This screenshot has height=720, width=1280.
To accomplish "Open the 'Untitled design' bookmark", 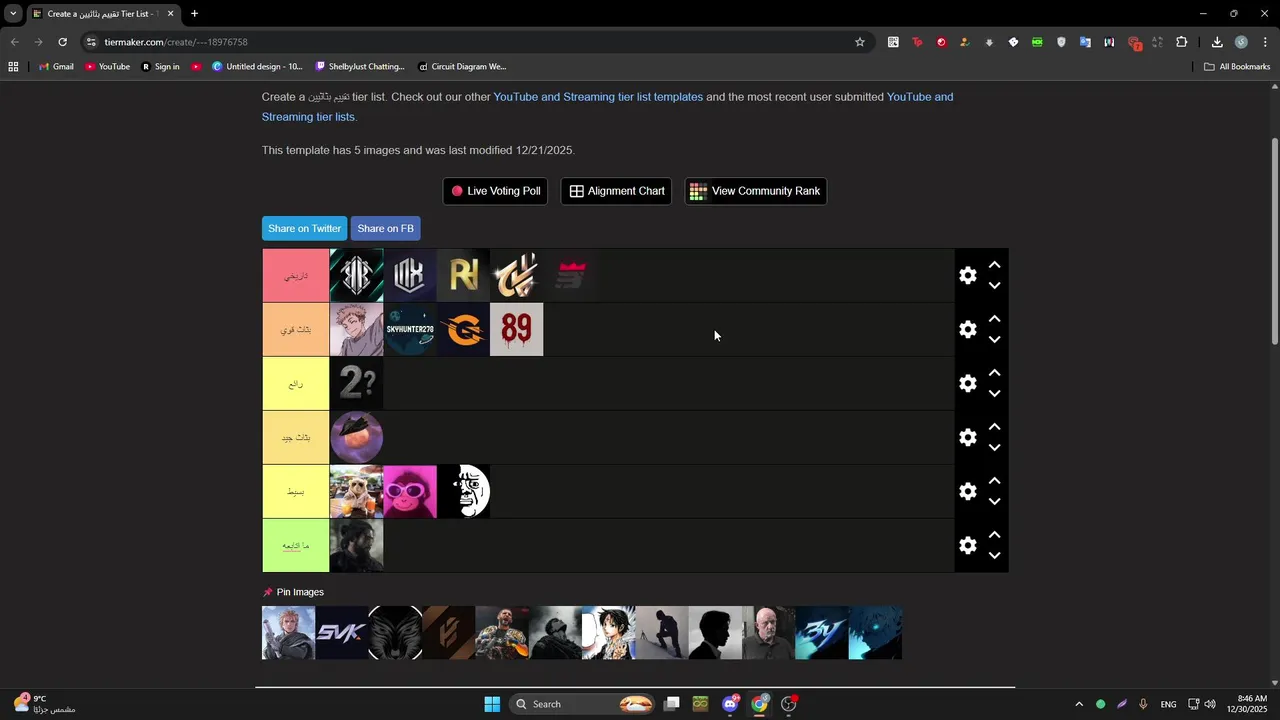I will (257, 67).
